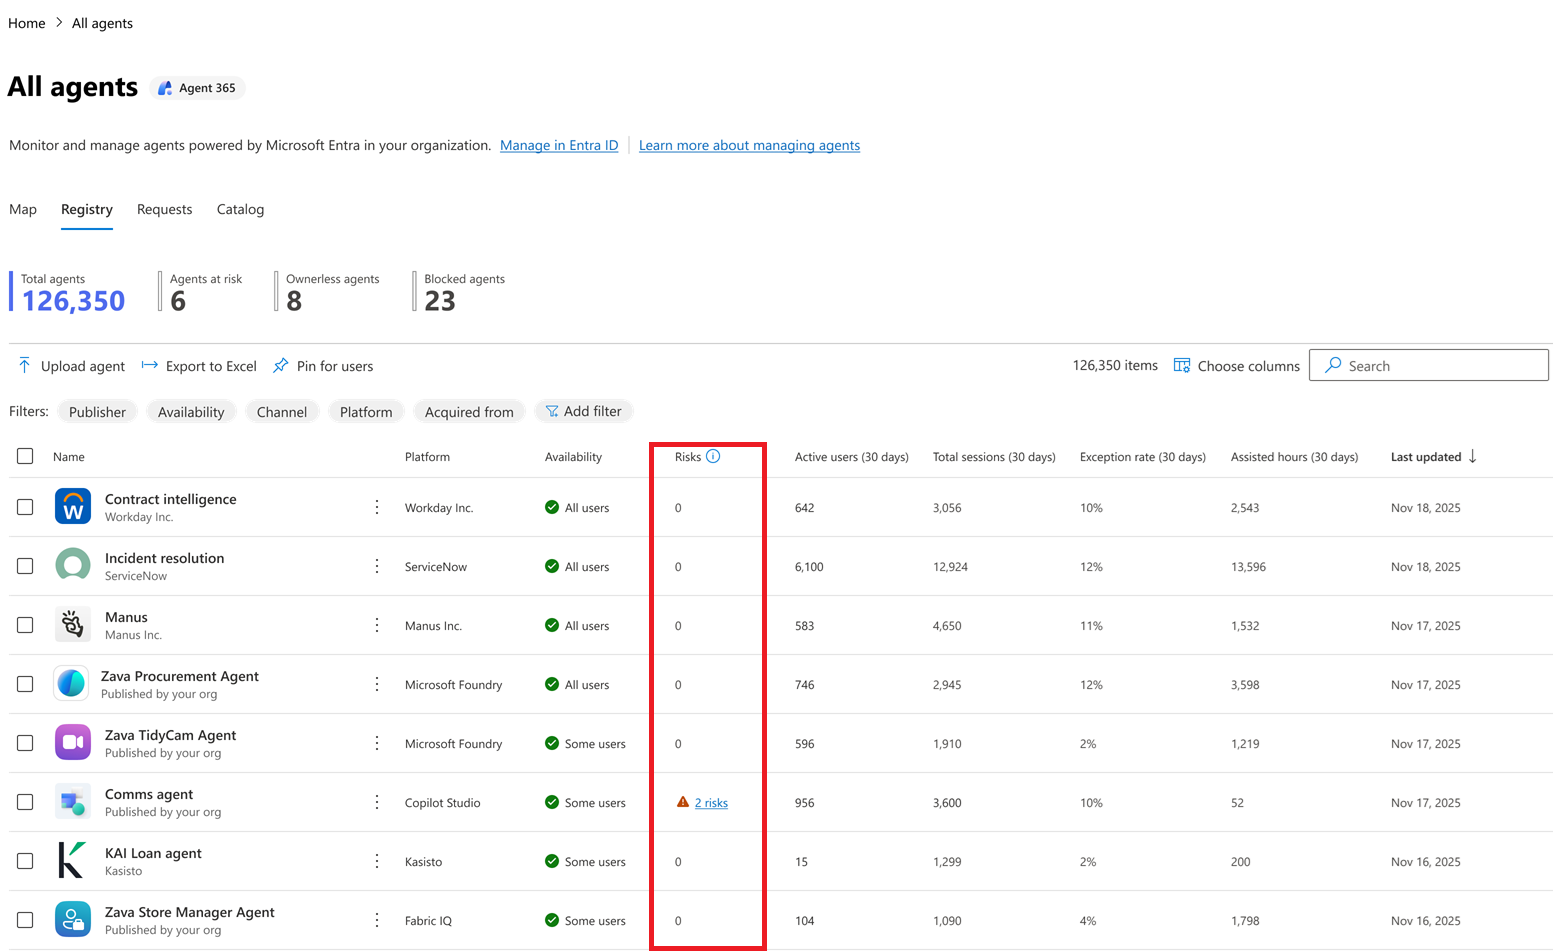The image size is (1553, 952).
Task: Open the Acquired from filter
Action: point(469,412)
